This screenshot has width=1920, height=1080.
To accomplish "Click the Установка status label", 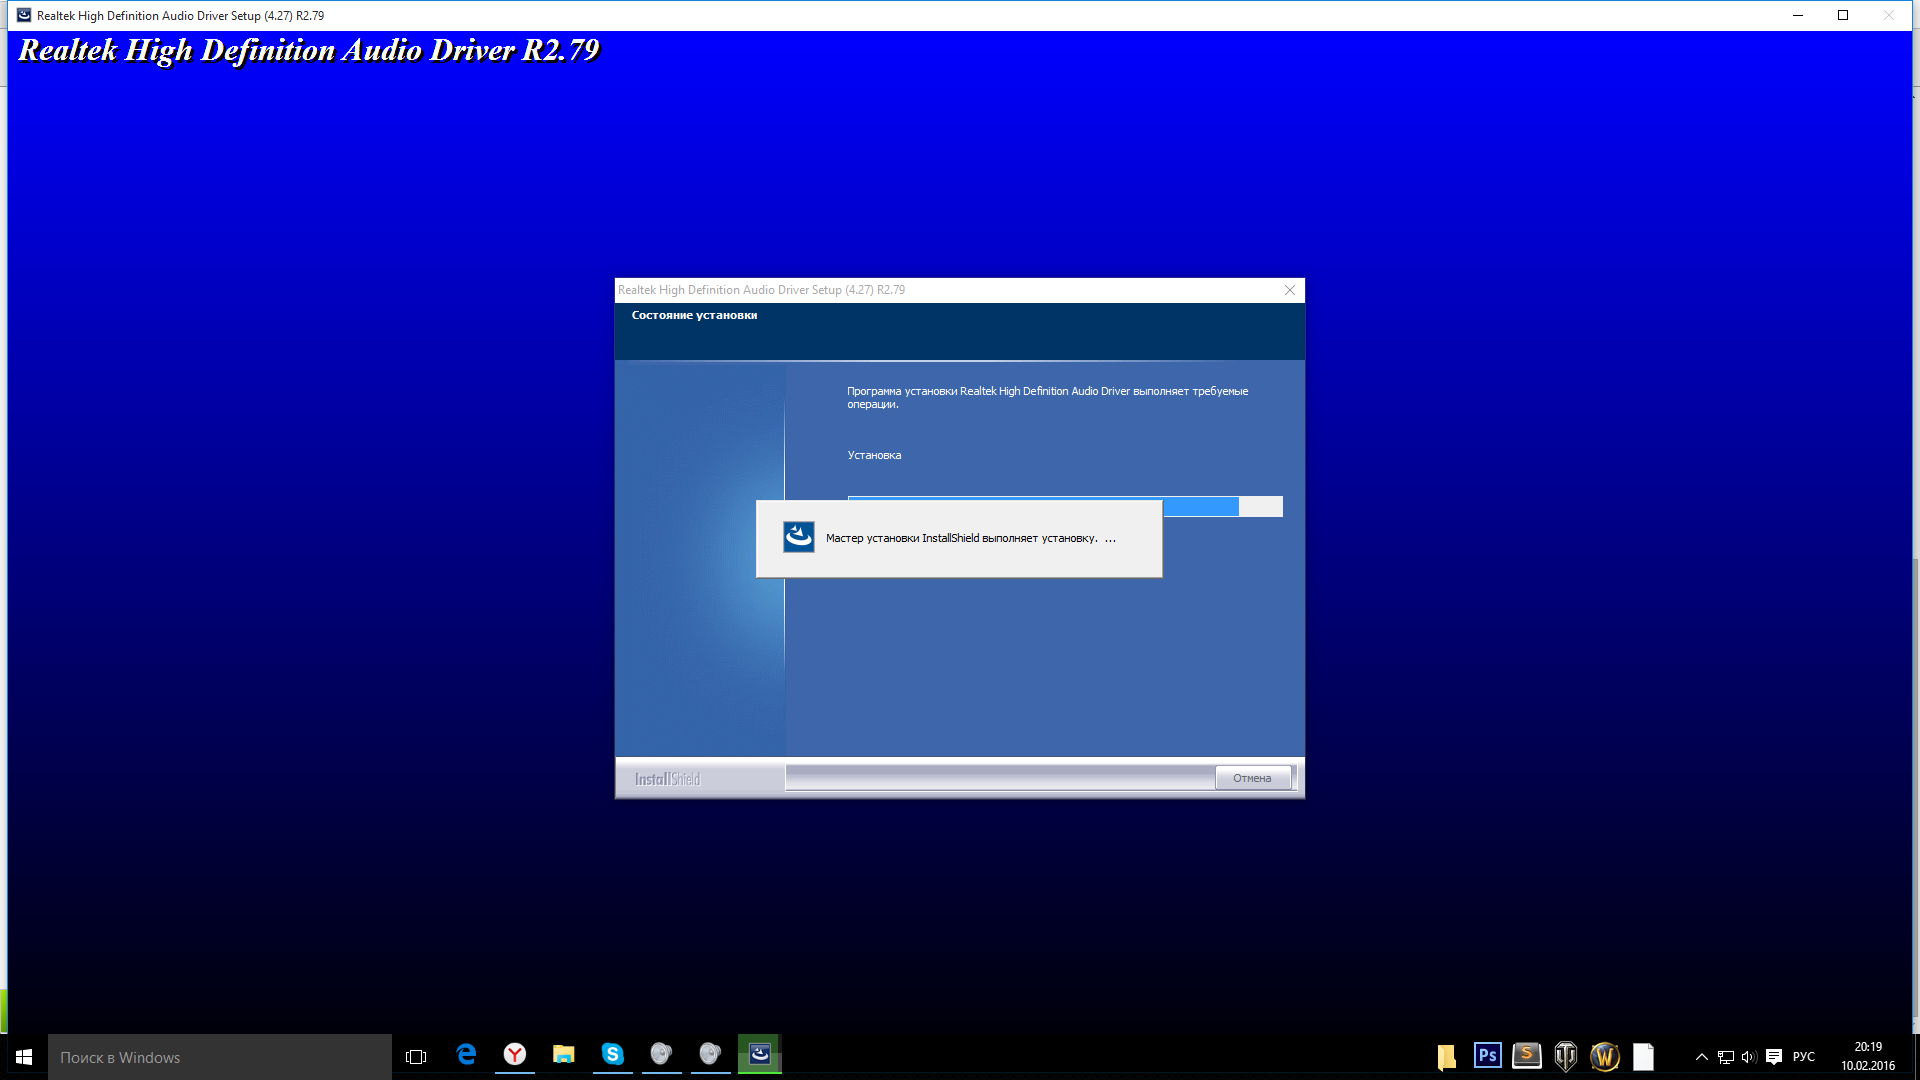I will pos(874,455).
